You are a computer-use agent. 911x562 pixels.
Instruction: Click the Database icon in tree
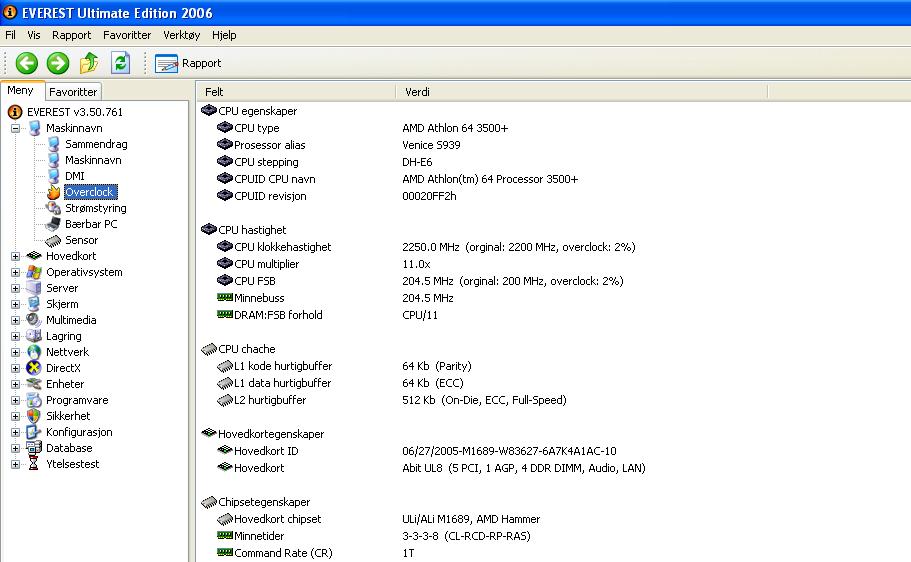point(34,448)
